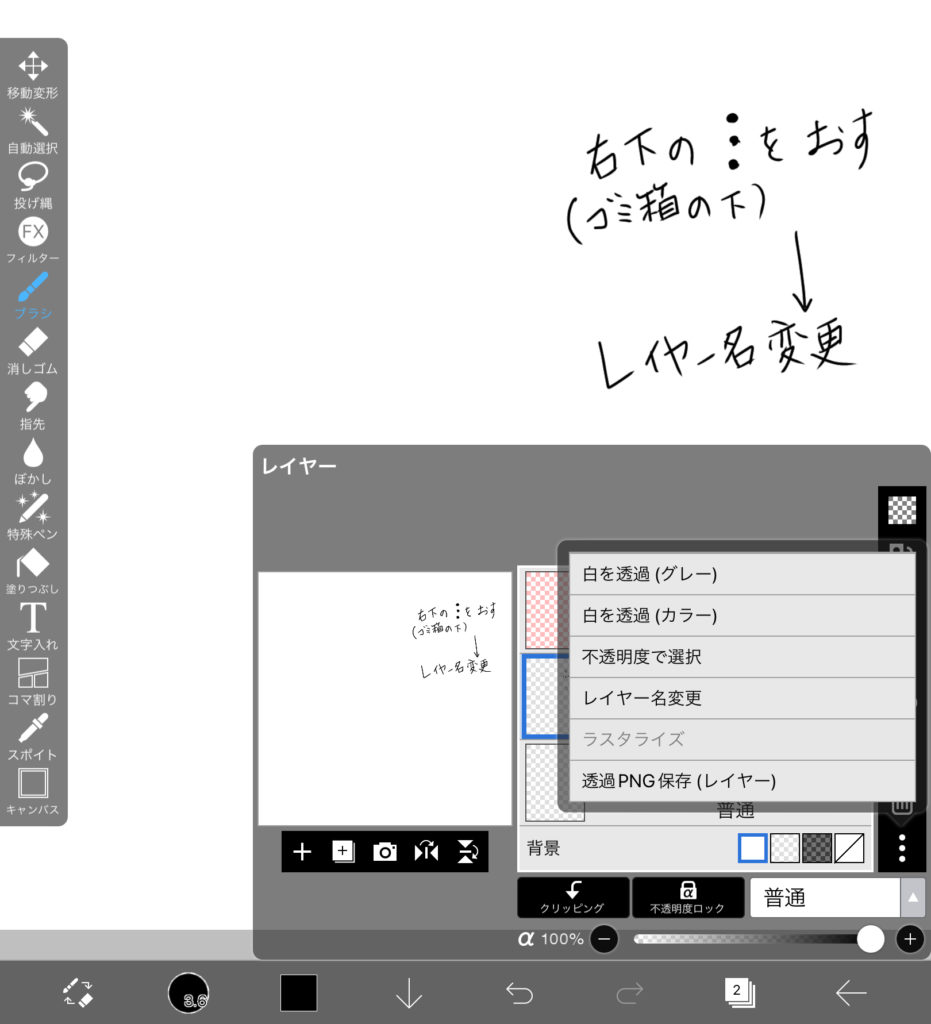Screen dimensions: 931x1024
Task: Select the 塗りつぶし bucket fill tool
Action: [x=33, y=571]
